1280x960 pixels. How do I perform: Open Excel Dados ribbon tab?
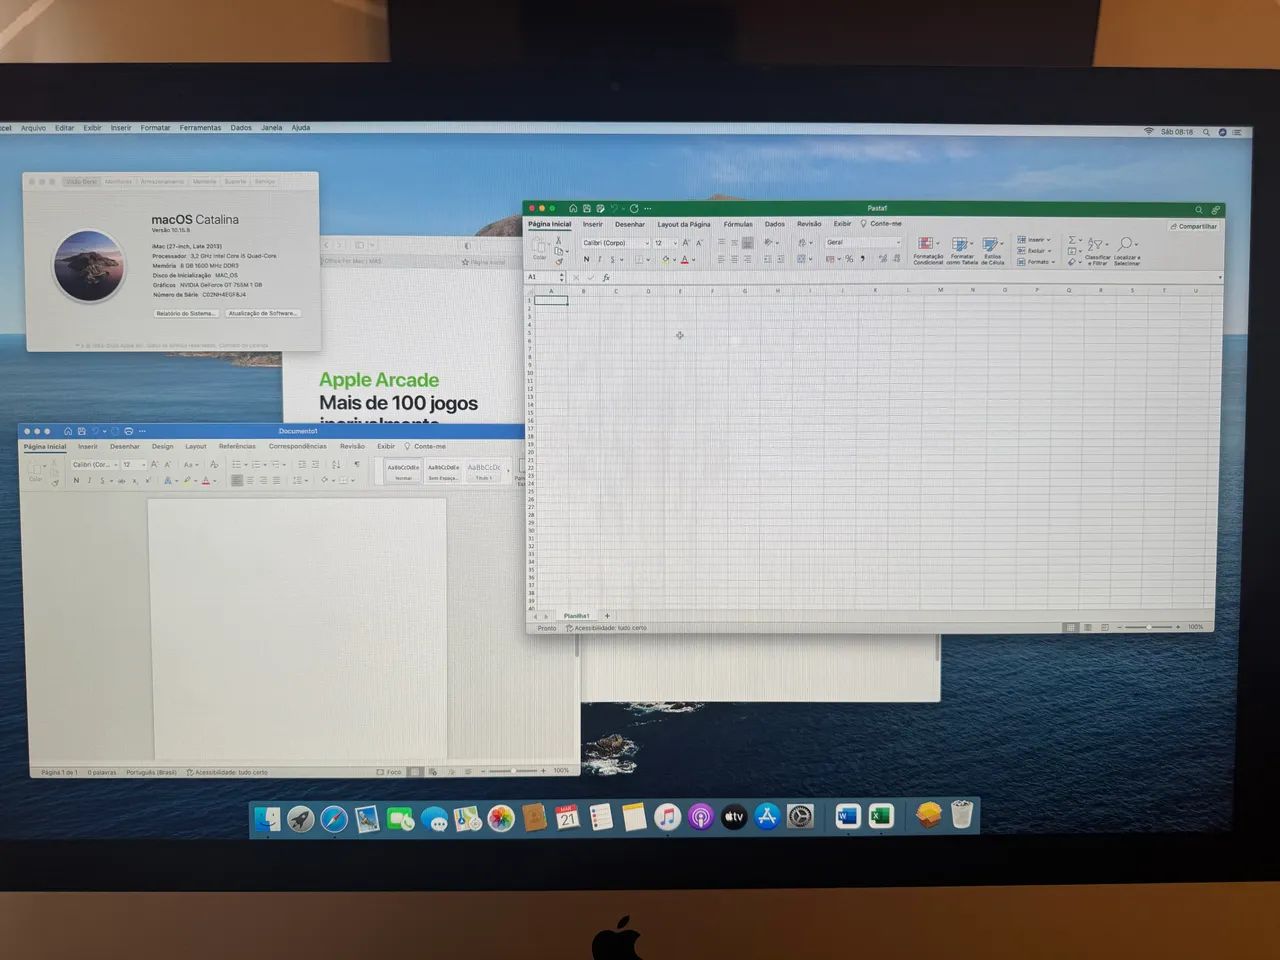click(x=775, y=224)
